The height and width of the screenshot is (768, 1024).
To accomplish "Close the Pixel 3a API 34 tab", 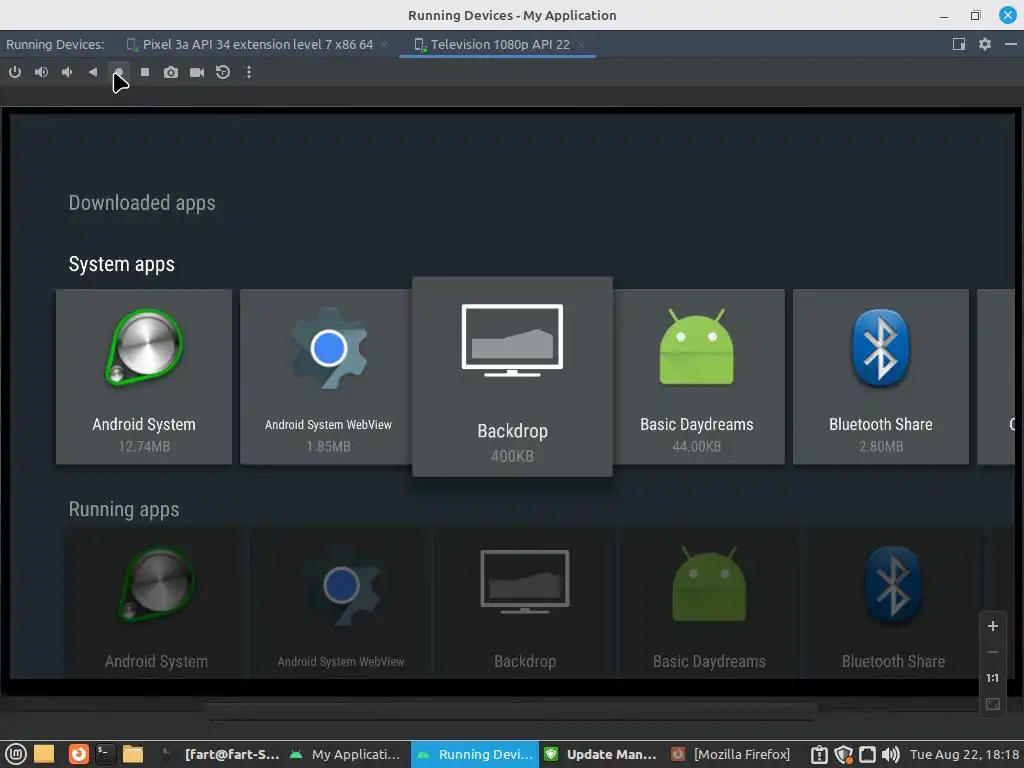I will click(x=384, y=44).
